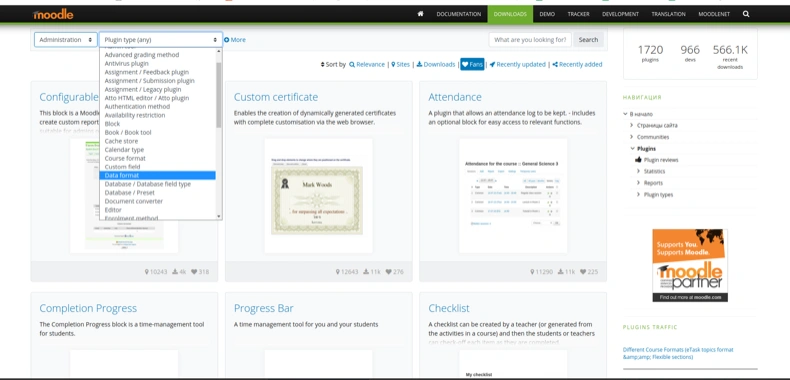Open the MOODLENET navbar item
Image resolution: width=790 pixels, height=380 pixels.
tap(713, 14)
